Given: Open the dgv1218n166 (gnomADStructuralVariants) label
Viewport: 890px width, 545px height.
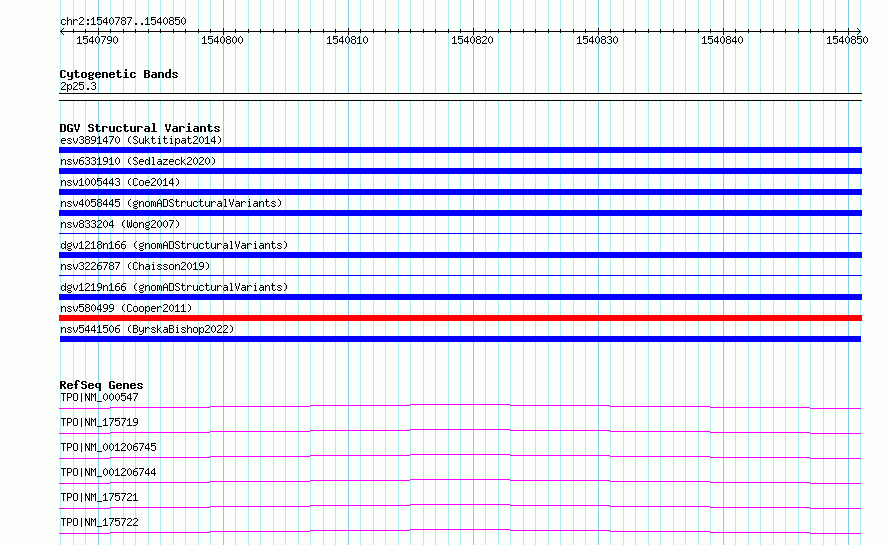Looking at the screenshot, I should click(x=174, y=245).
